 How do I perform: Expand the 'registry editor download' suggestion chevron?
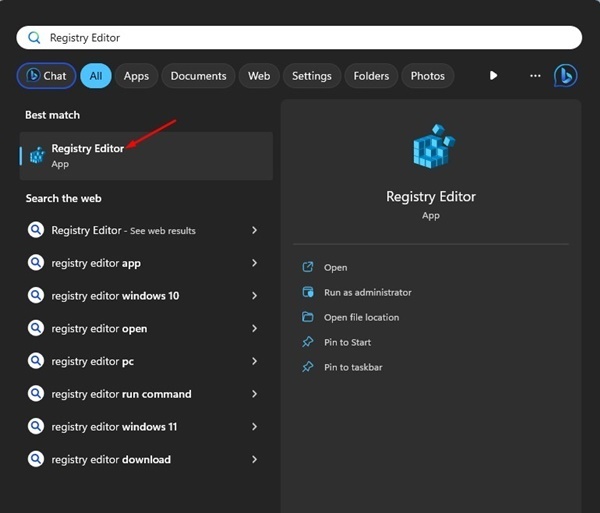[255, 460]
